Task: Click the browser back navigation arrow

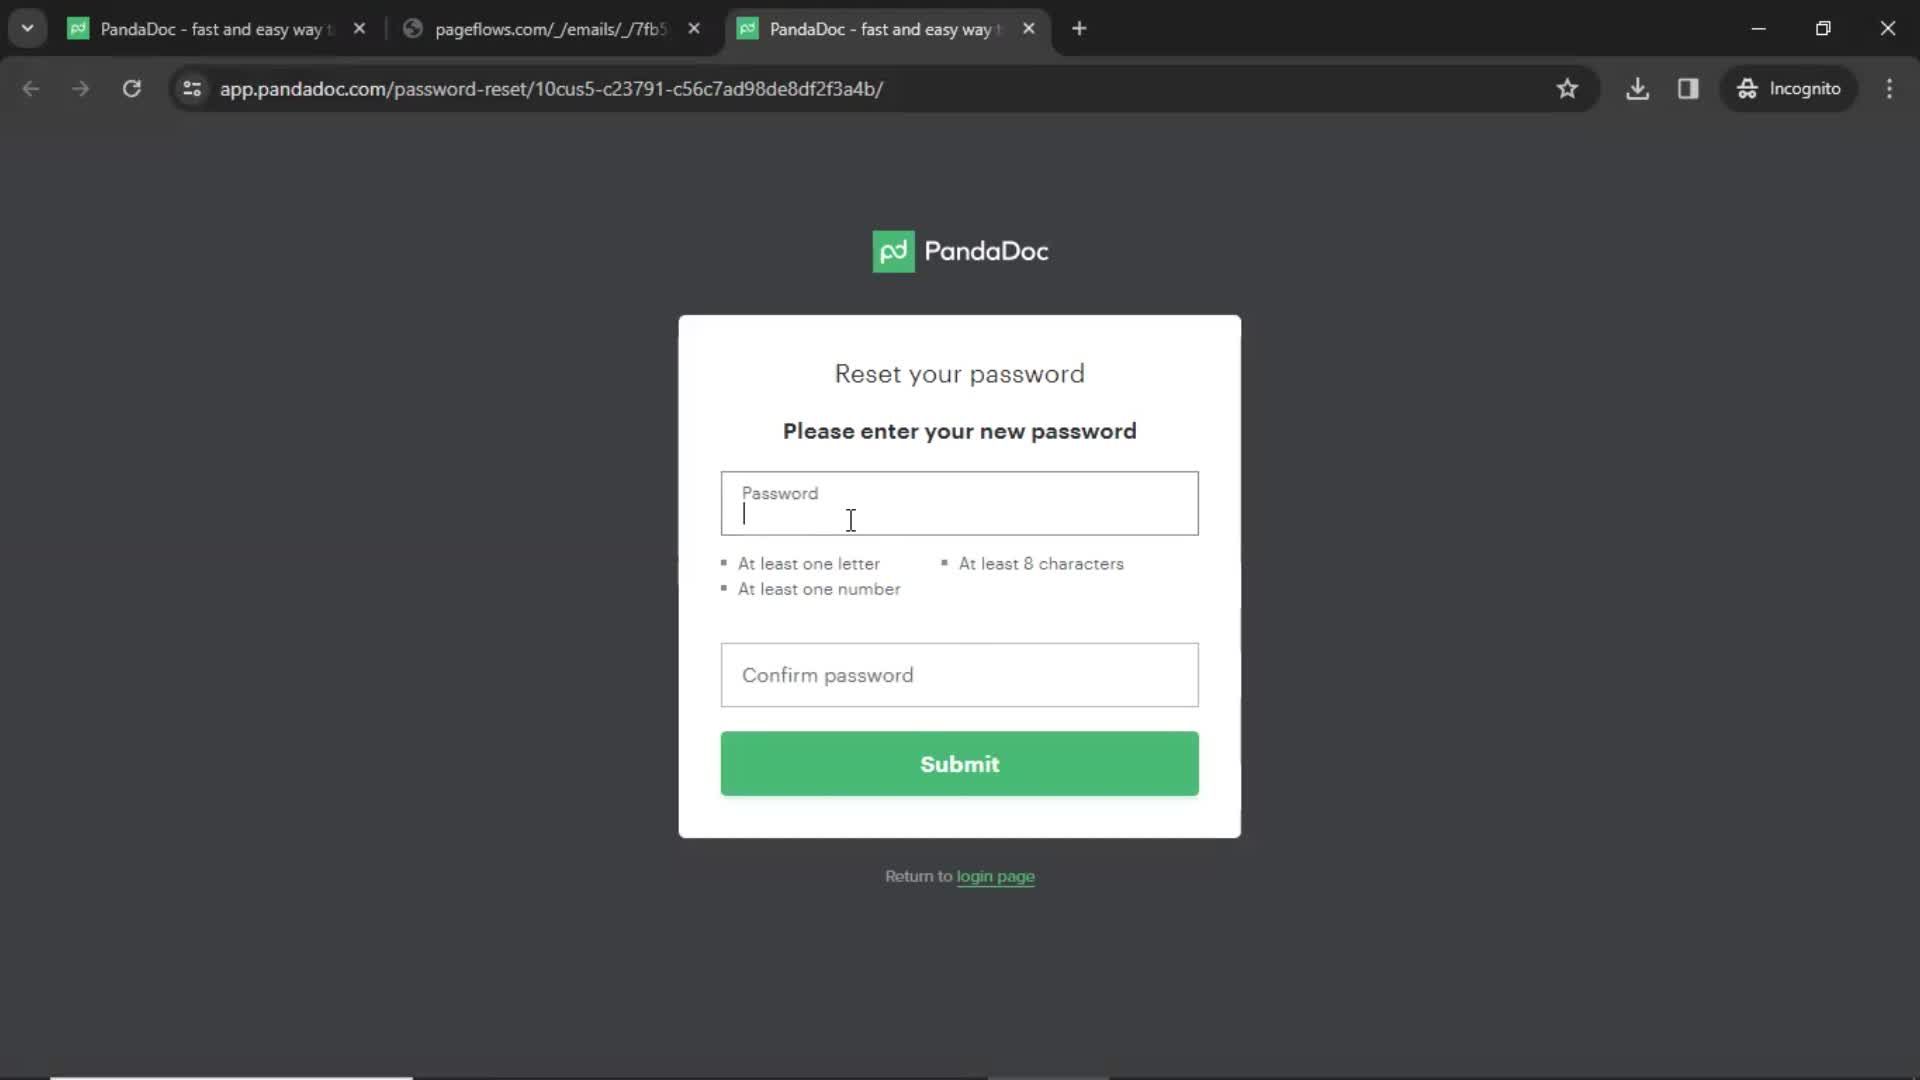Action: (32, 88)
